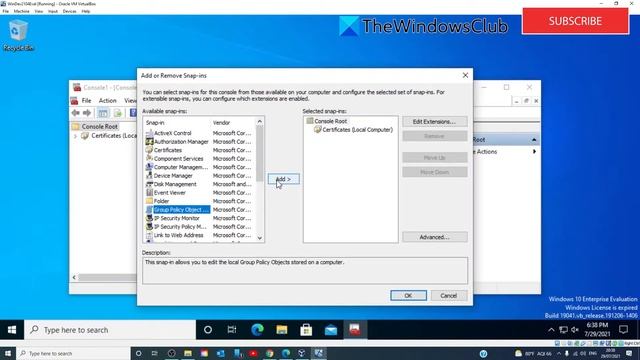Click Back arrow in Console1 toolbar
640x360 pixels.
tap(76, 113)
